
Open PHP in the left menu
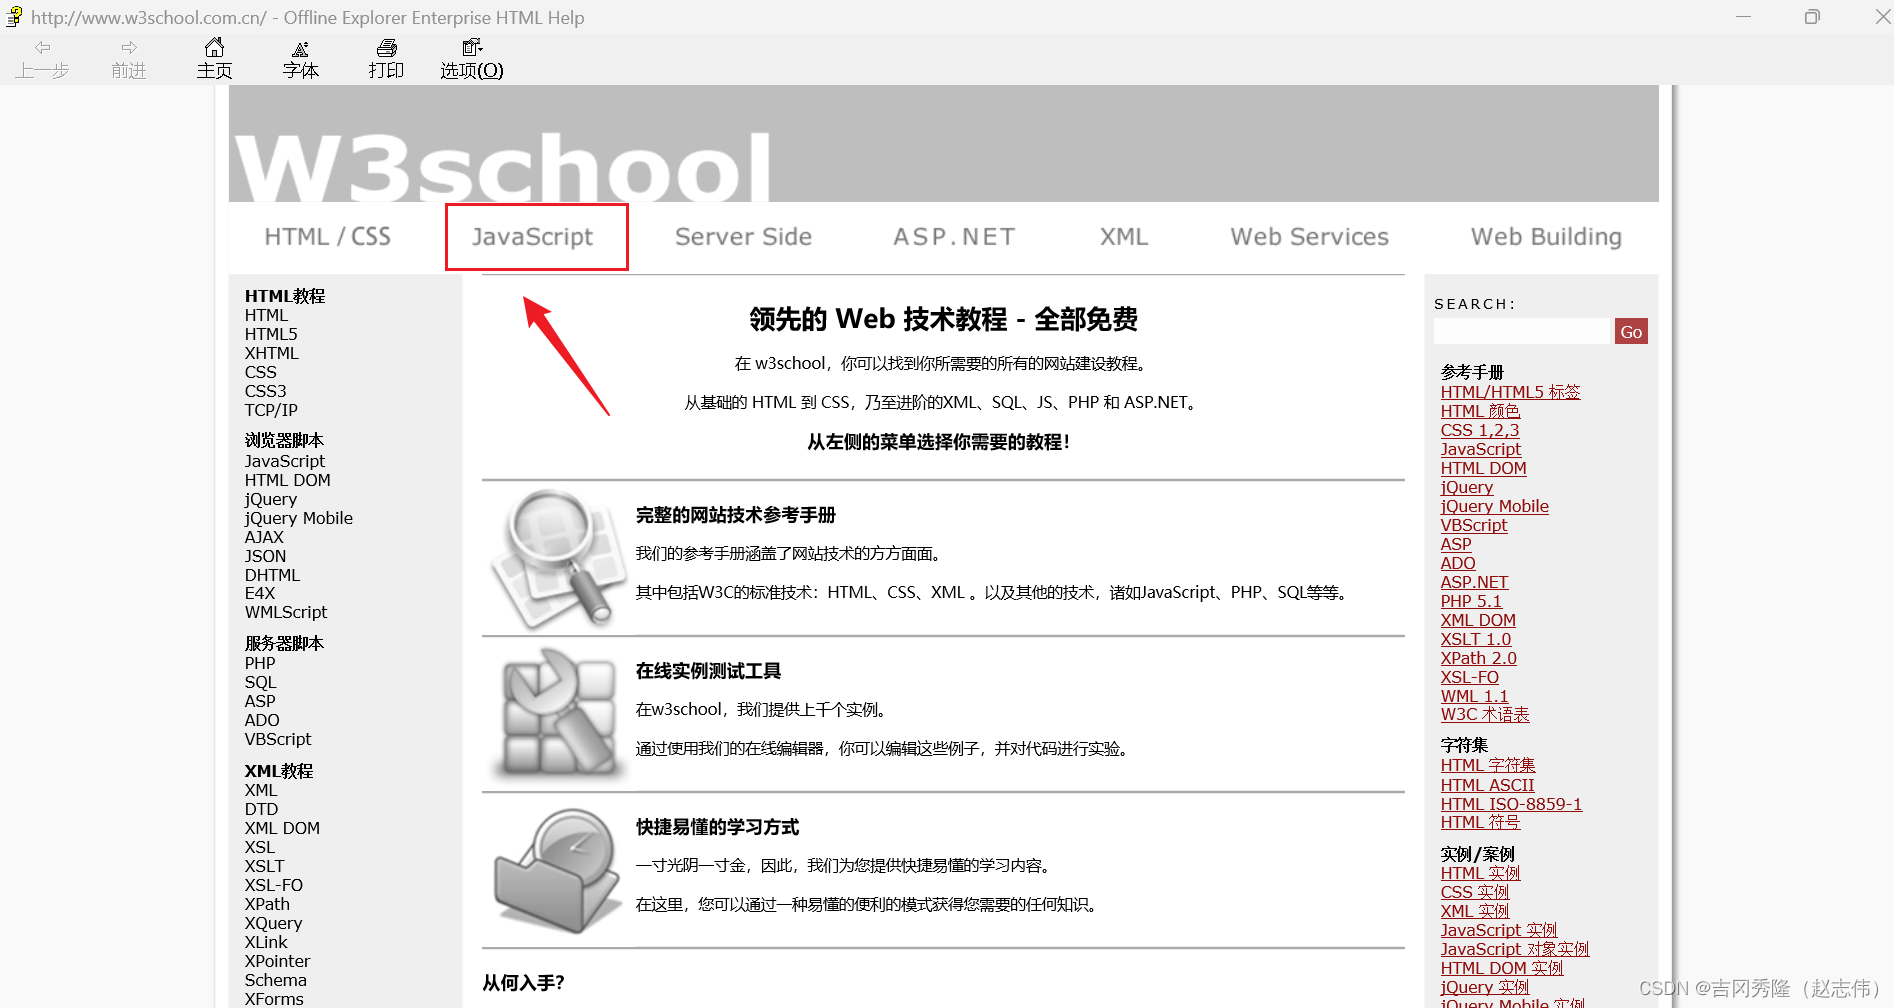[260, 663]
